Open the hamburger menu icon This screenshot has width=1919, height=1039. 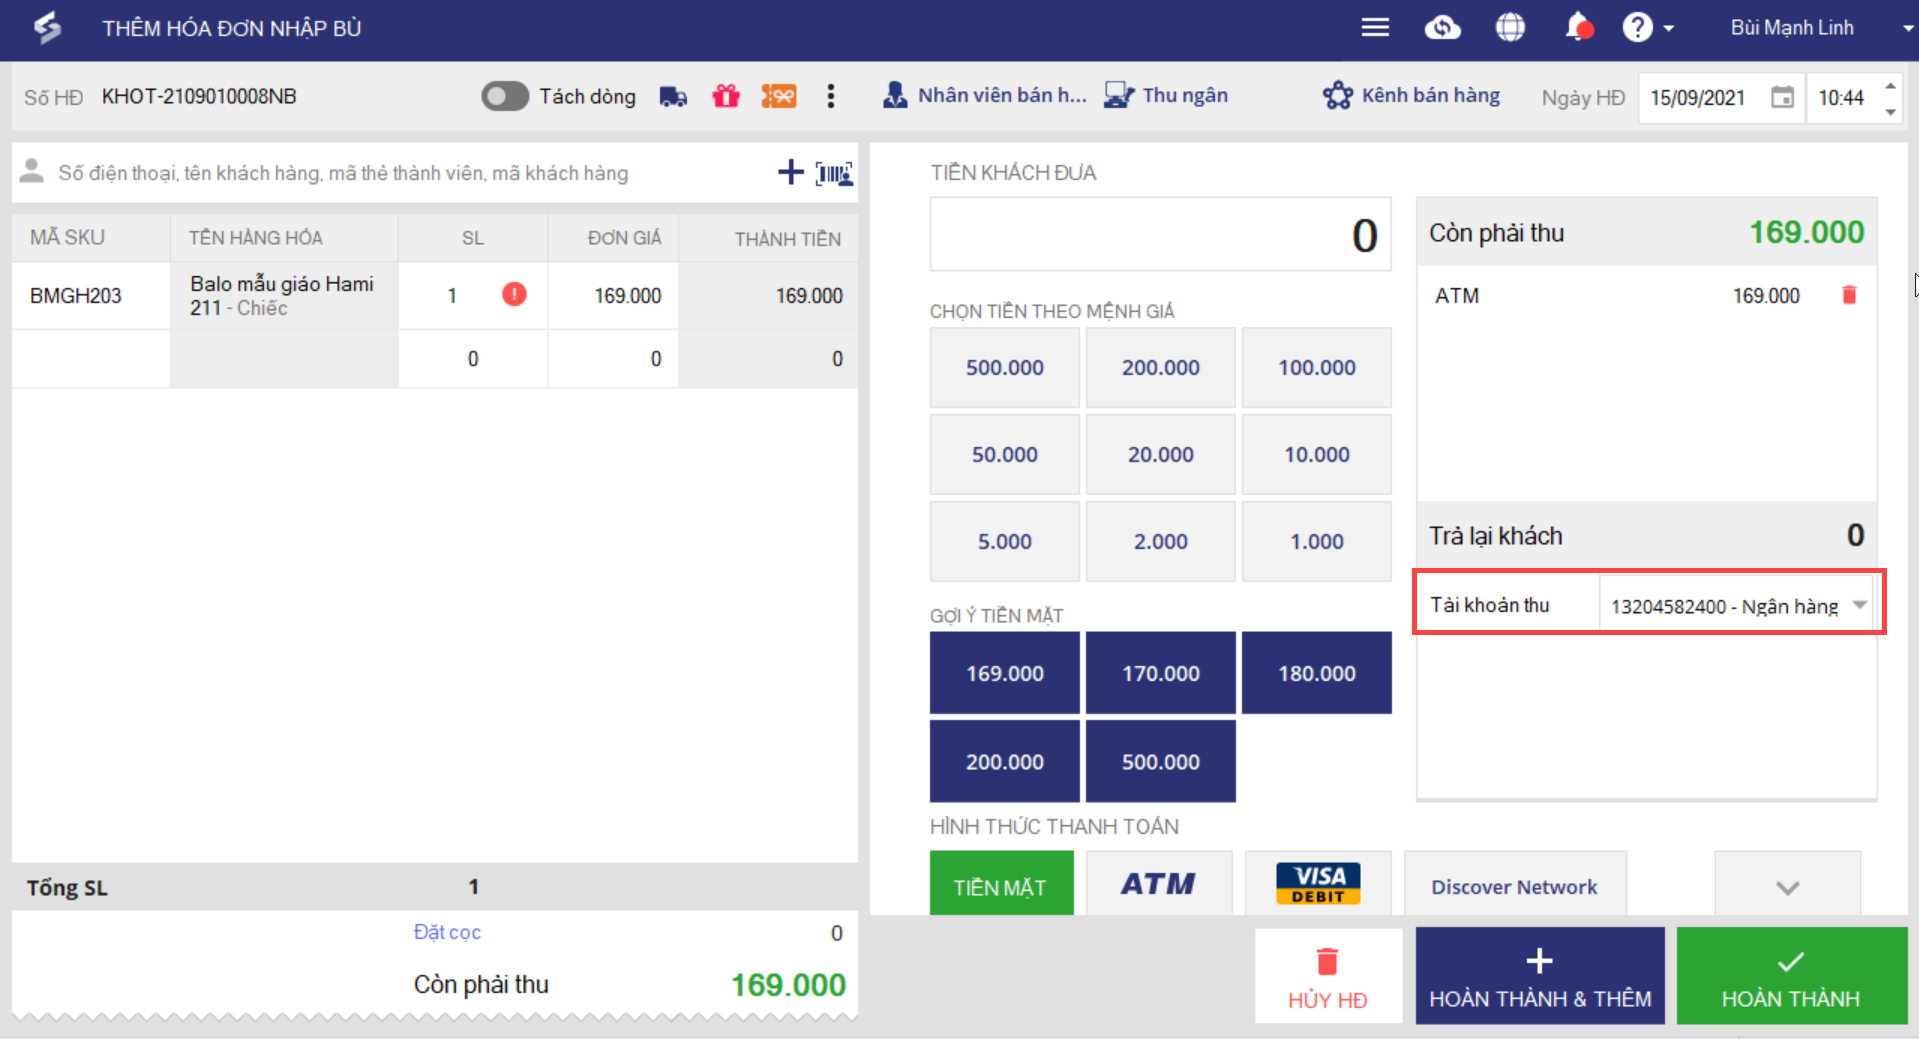[1375, 28]
